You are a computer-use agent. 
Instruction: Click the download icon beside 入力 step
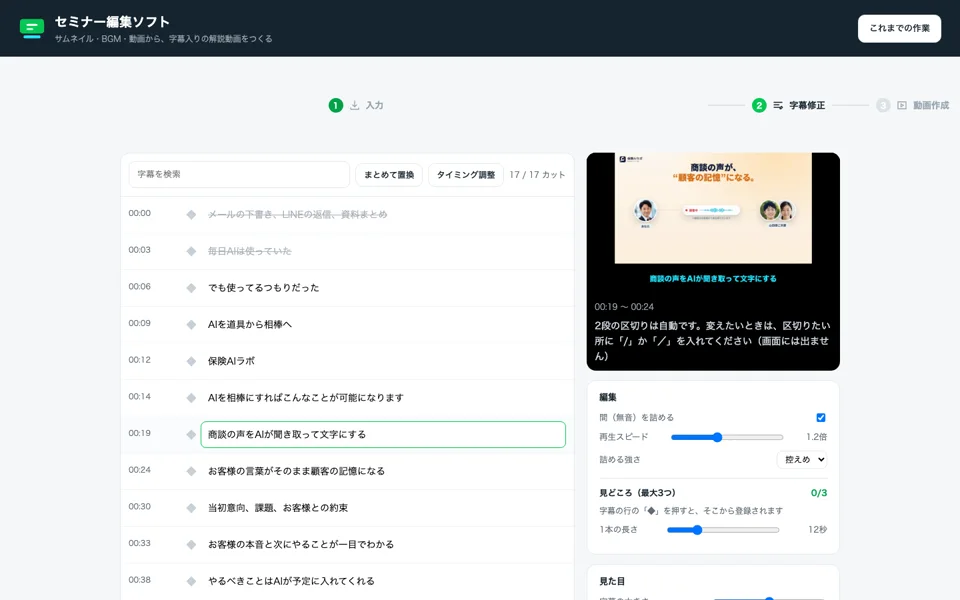point(354,105)
